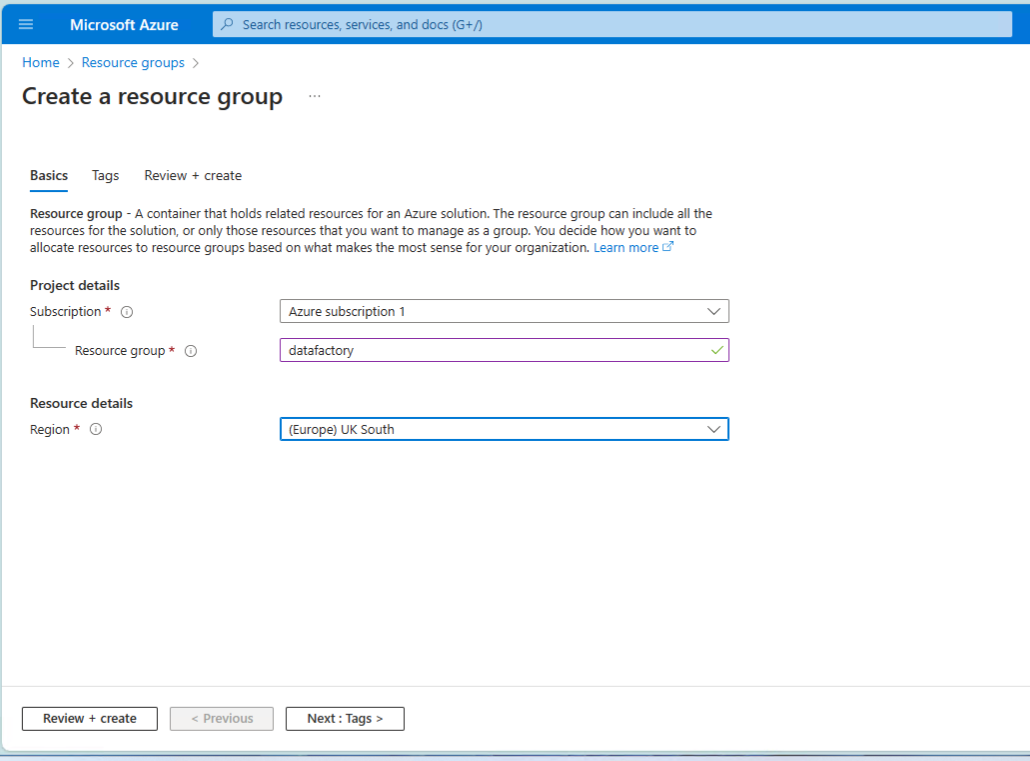Click the search magnifier icon
The image size is (1030, 761).
(227, 24)
